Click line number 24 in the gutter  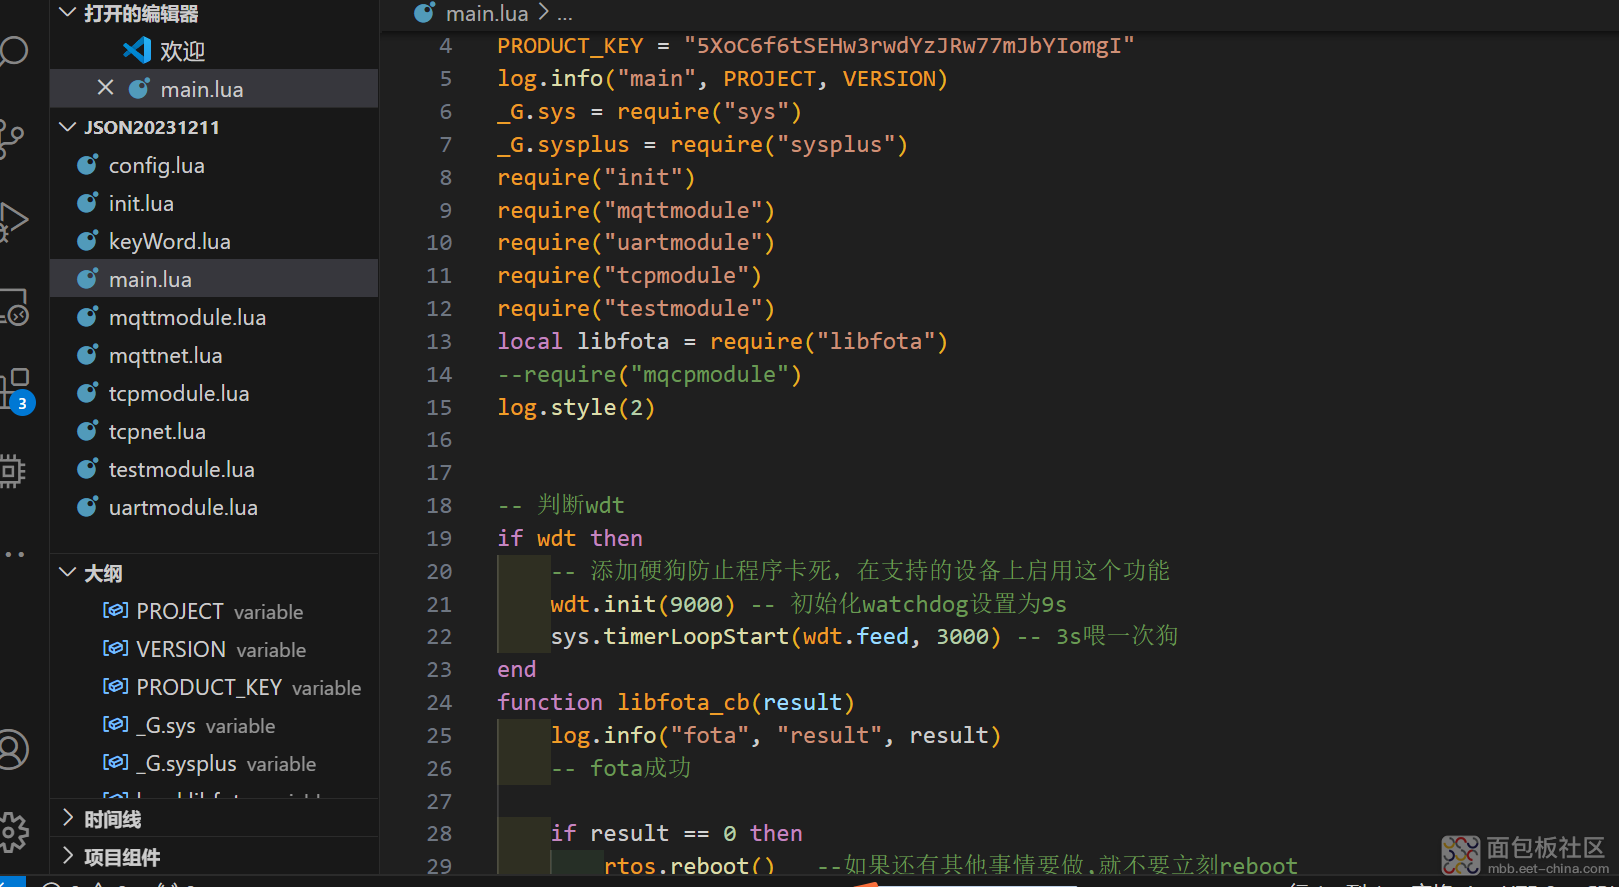point(439,702)
